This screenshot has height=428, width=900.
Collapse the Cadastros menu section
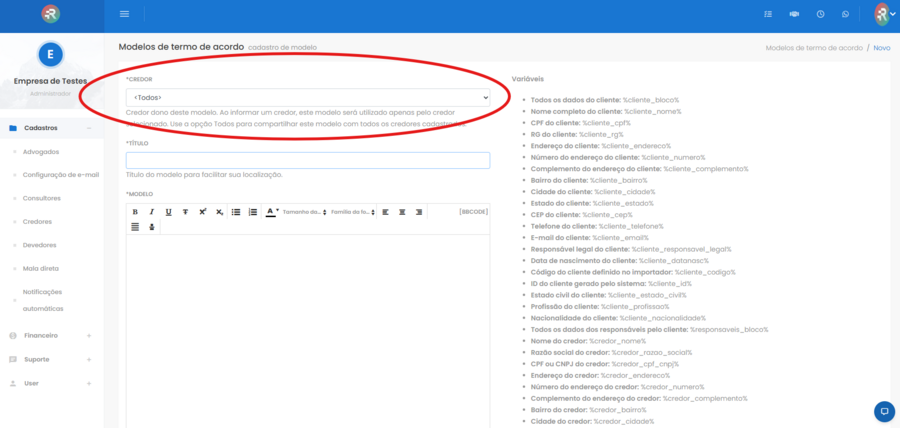[89, 128]
